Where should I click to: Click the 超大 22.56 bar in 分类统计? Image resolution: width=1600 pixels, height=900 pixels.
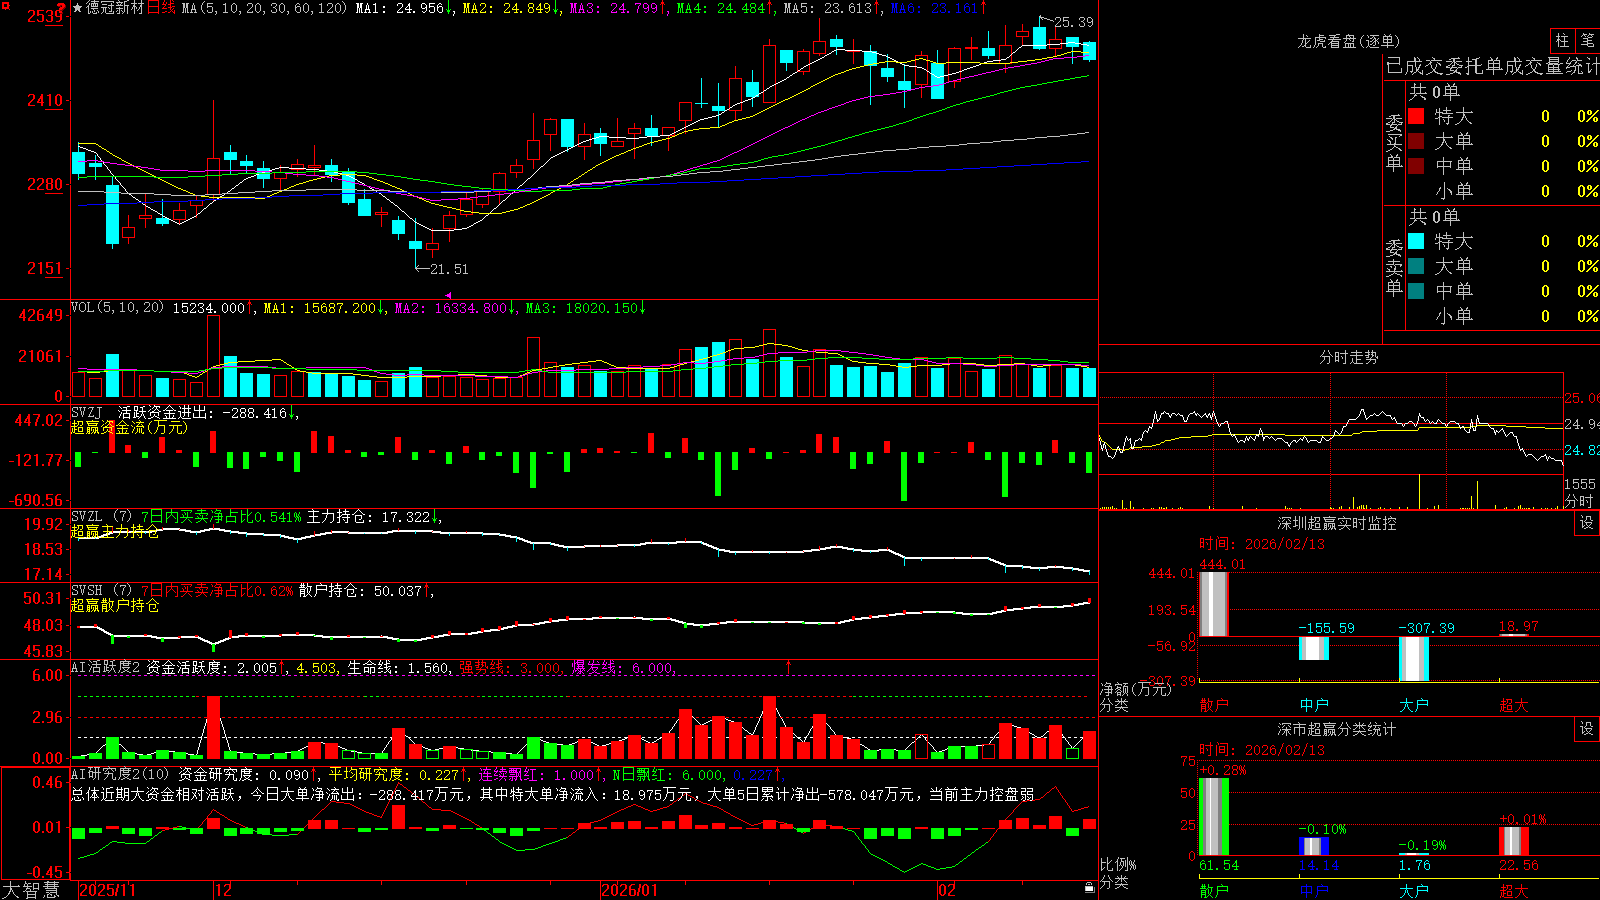tap(1514, 841)
